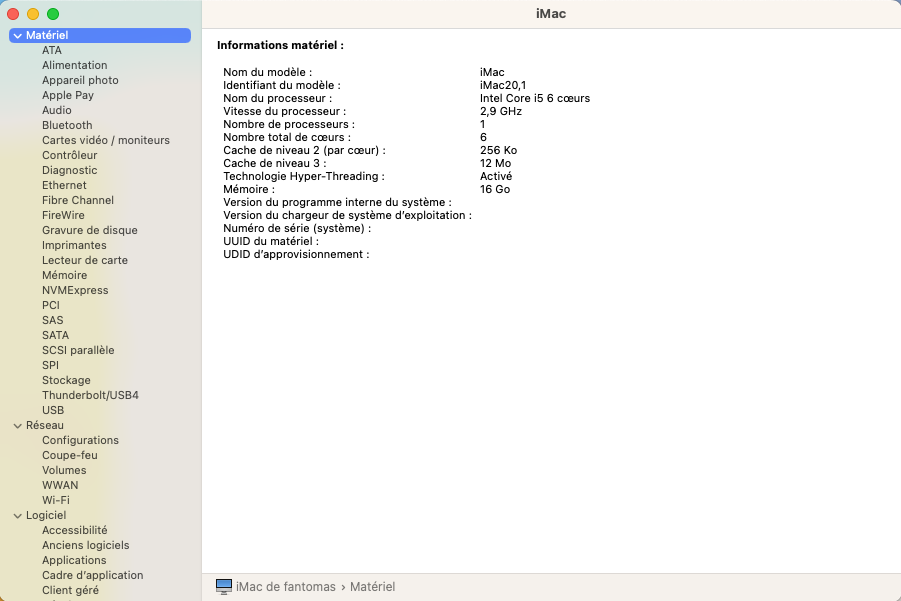Click Matériel in the bottom path bar
Viewport: 901px width, 601px height.
tap(372, 587)
